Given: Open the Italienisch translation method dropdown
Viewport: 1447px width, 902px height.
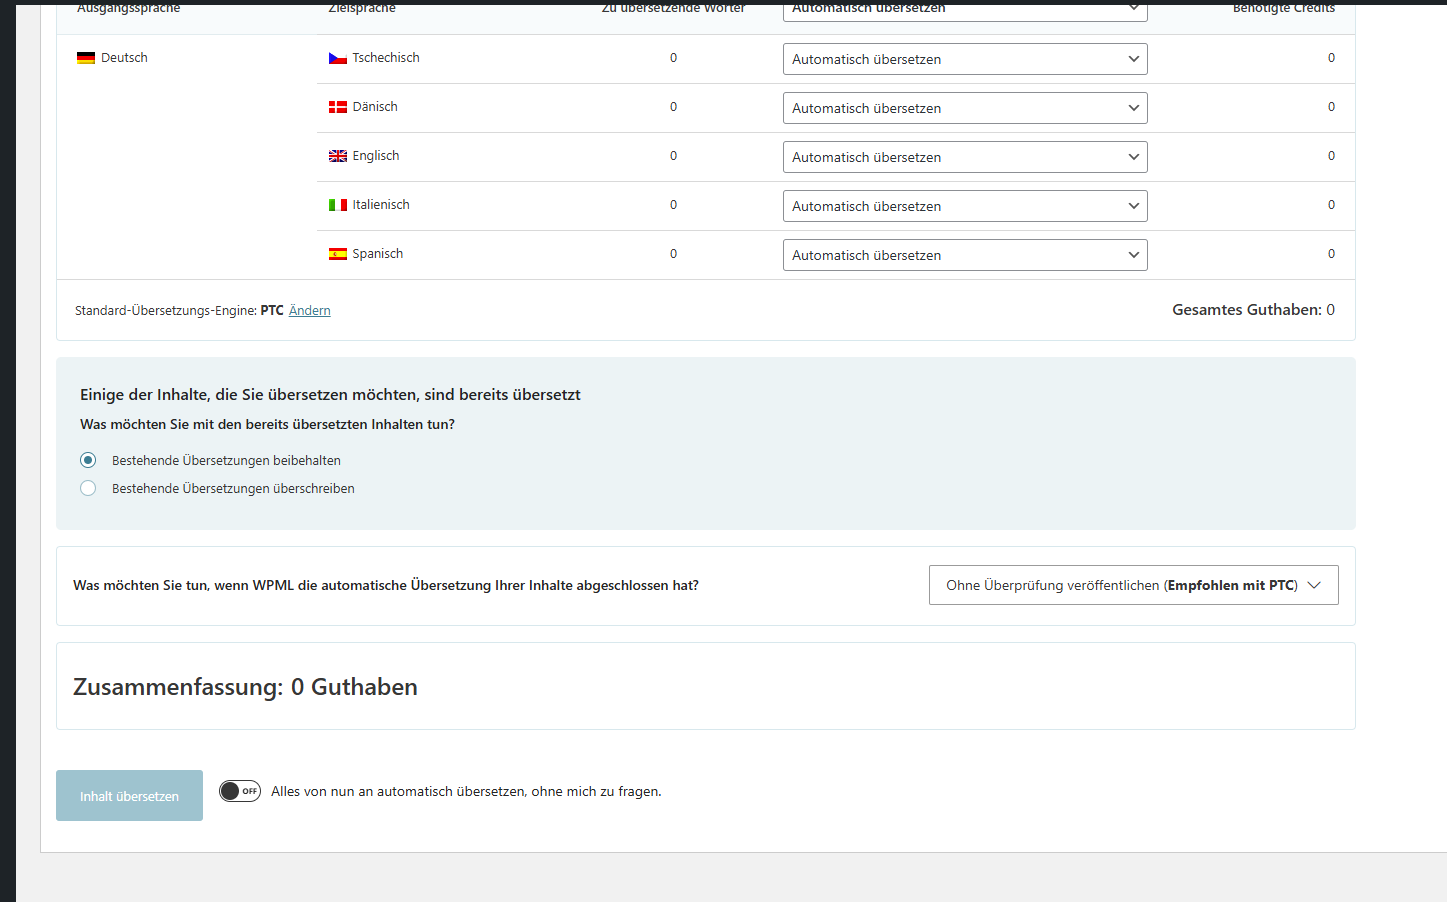Looking at the screenshot, I should (964, 206).
